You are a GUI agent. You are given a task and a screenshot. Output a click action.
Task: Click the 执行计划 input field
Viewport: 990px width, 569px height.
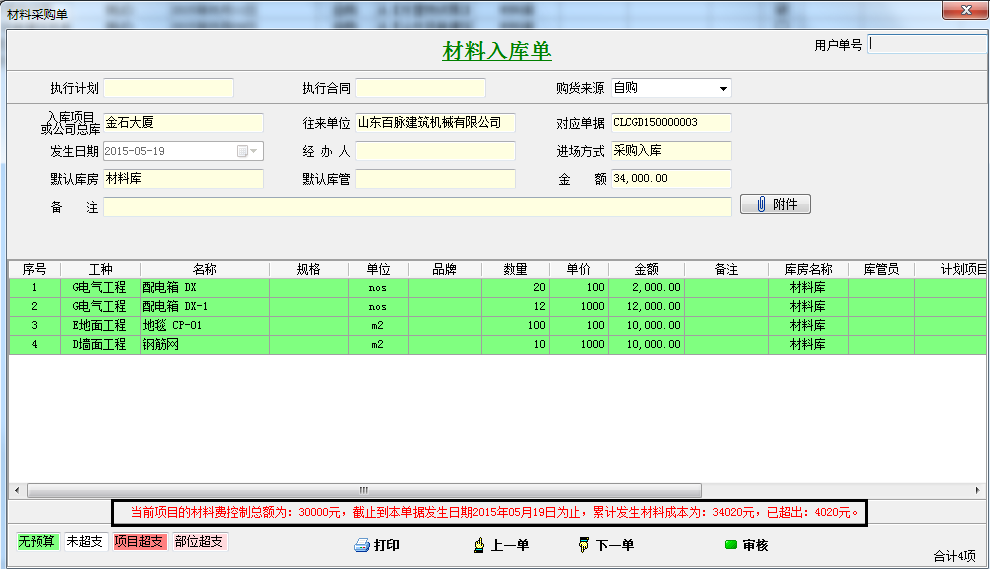click(x=168, y=88)
